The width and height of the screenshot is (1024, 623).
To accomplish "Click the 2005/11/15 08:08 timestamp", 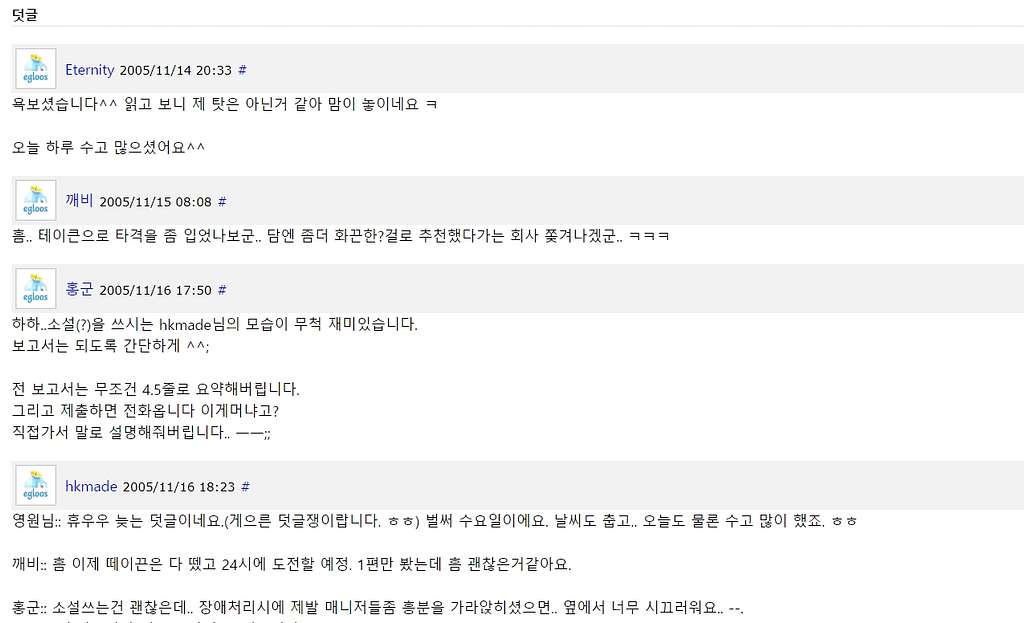I will [x=155, y=202].
